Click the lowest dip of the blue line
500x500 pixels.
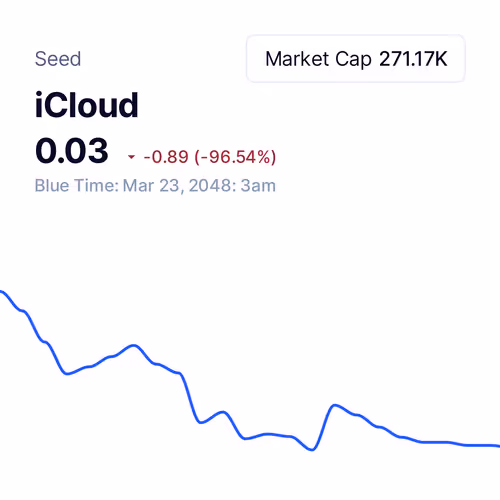(312, 449)
